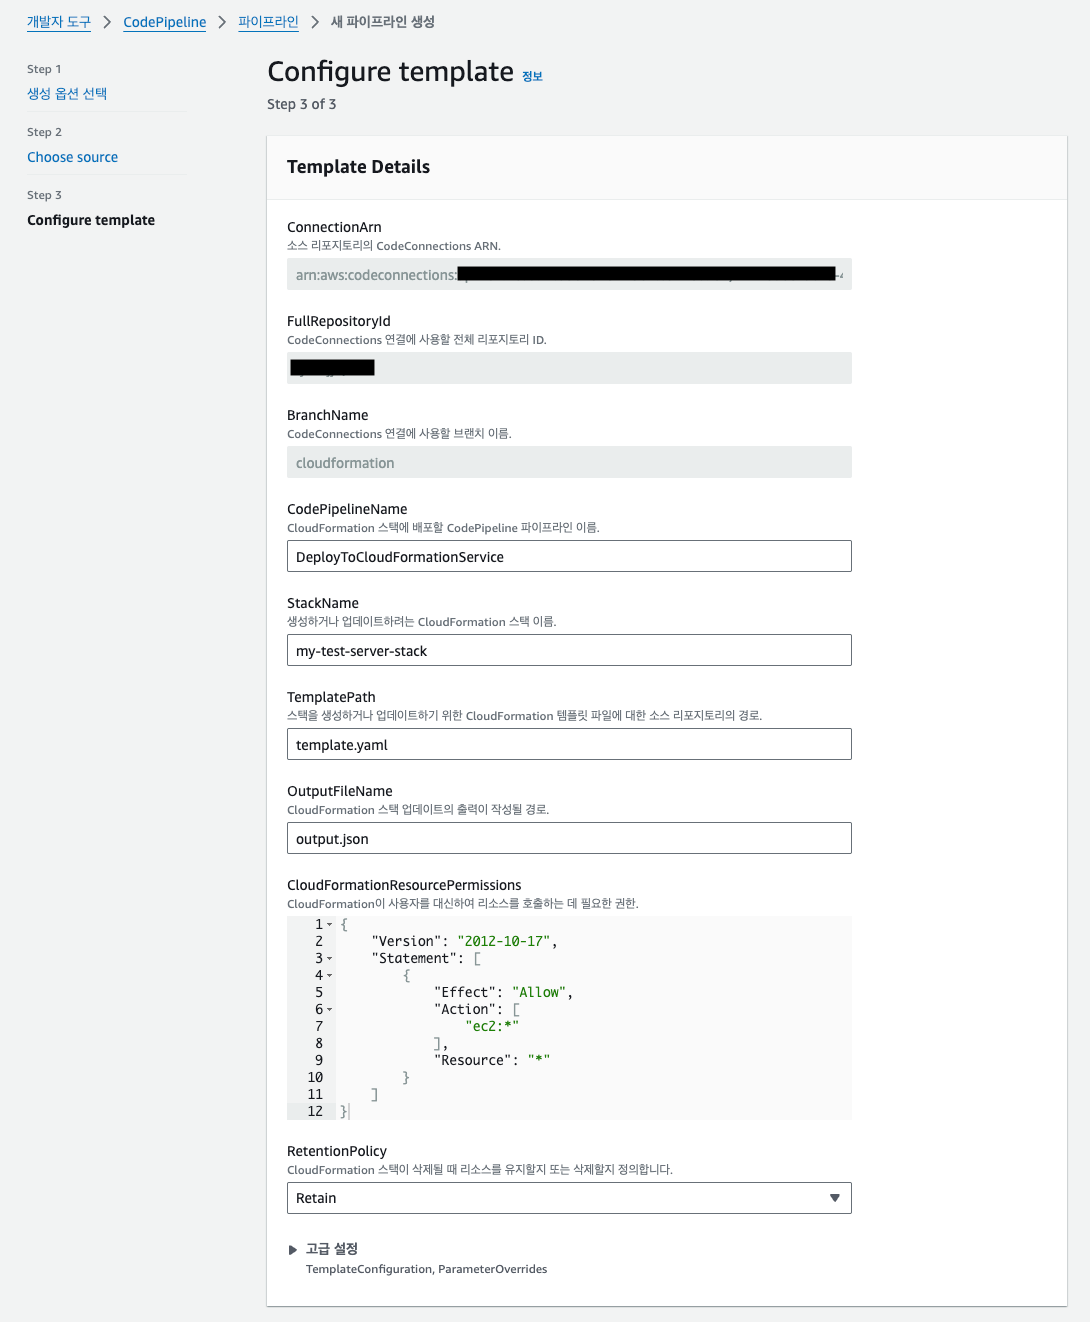Open the 파이프라인 breadcrumb link
This screenshot has height=1322, width=1090.
(x=268, y=22)
